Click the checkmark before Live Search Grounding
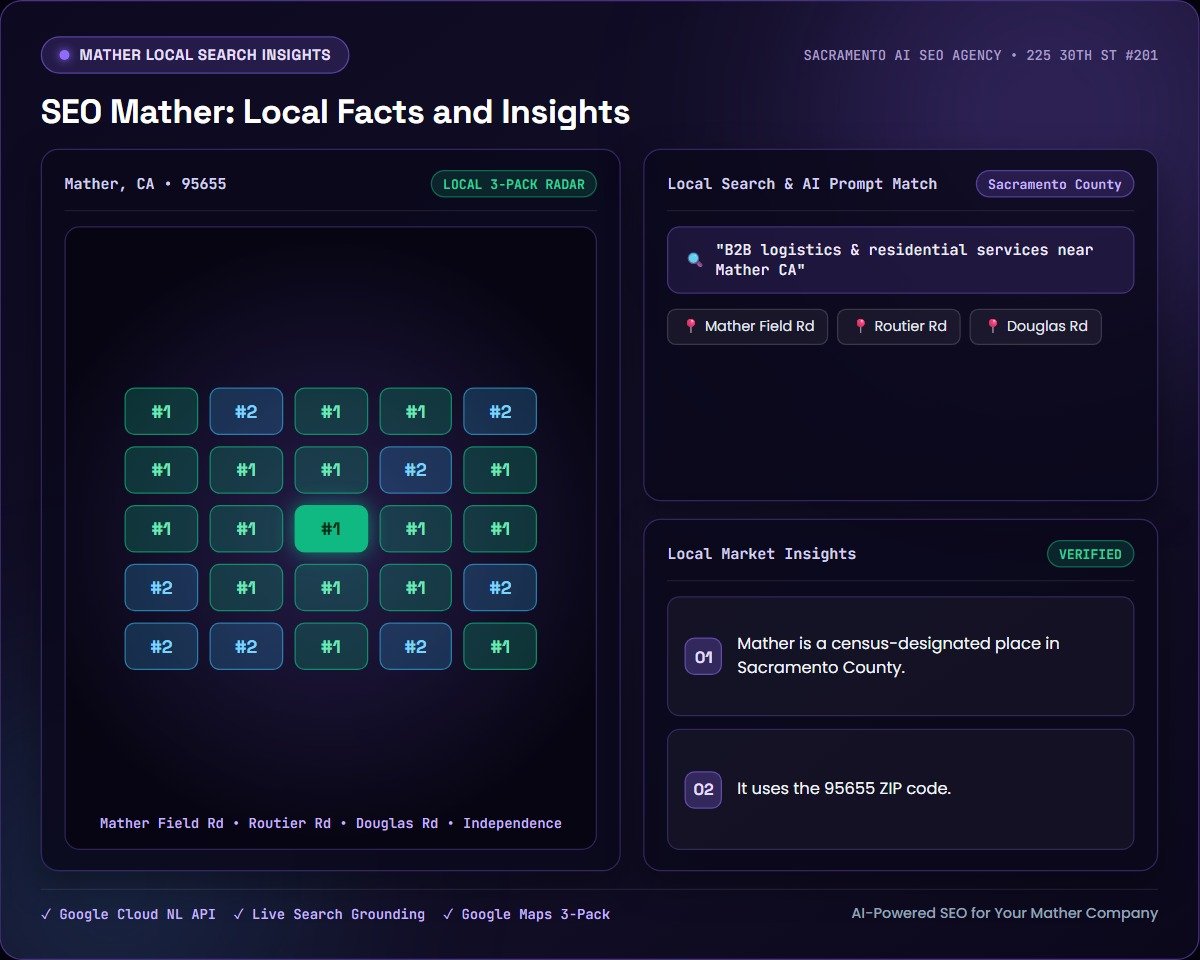The width and height of the screenshot is (1200, 960). coord(238,914)
